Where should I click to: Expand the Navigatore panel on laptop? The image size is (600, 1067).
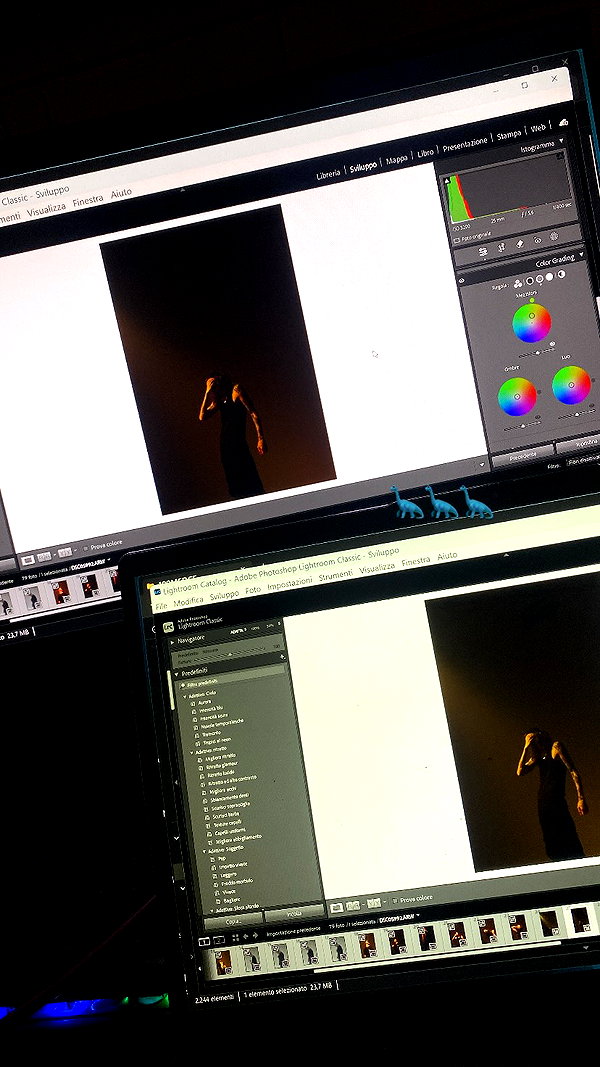(173, 643)
